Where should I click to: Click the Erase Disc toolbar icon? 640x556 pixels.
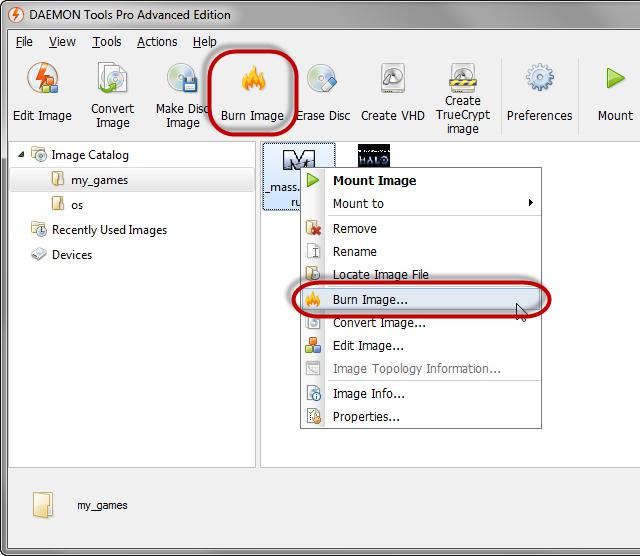[x=322, y=78]
